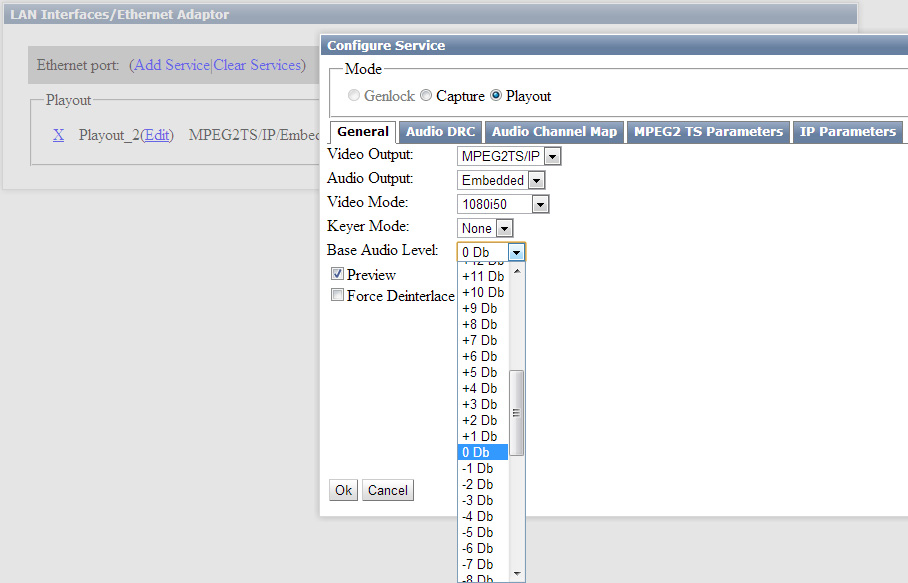Open the IP Parameters tab
The height and width of the screenshot is (583, 908).
pos(848,132)
